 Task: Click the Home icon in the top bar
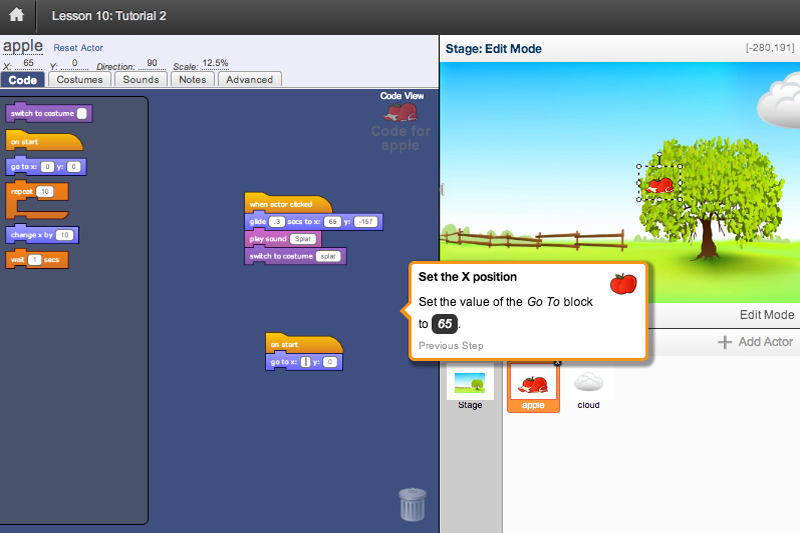coord(17,15)
